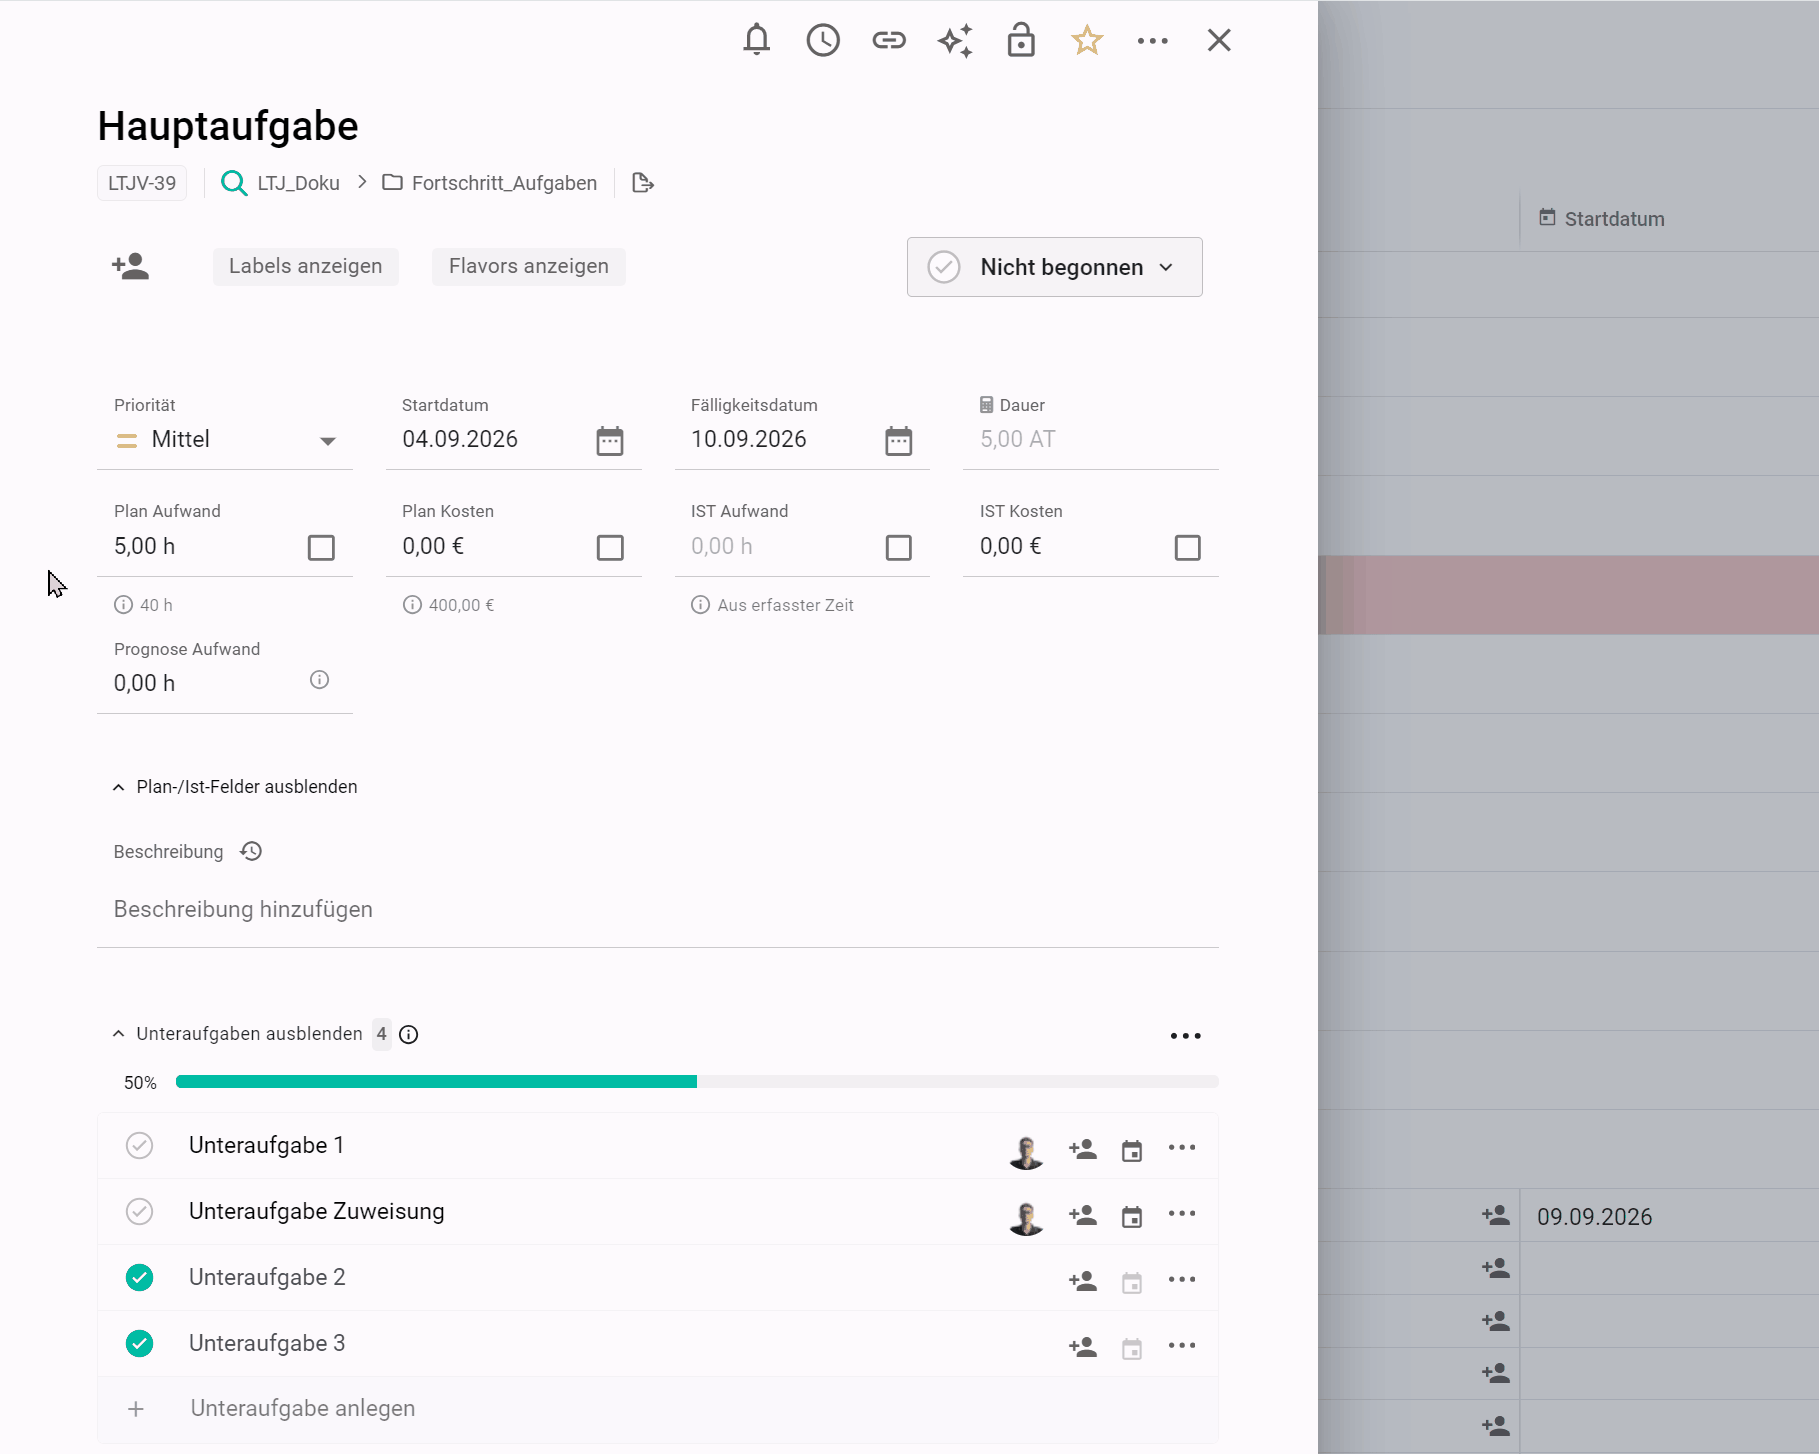
Task: Open the notification bell
Action: tap(757, 40)
